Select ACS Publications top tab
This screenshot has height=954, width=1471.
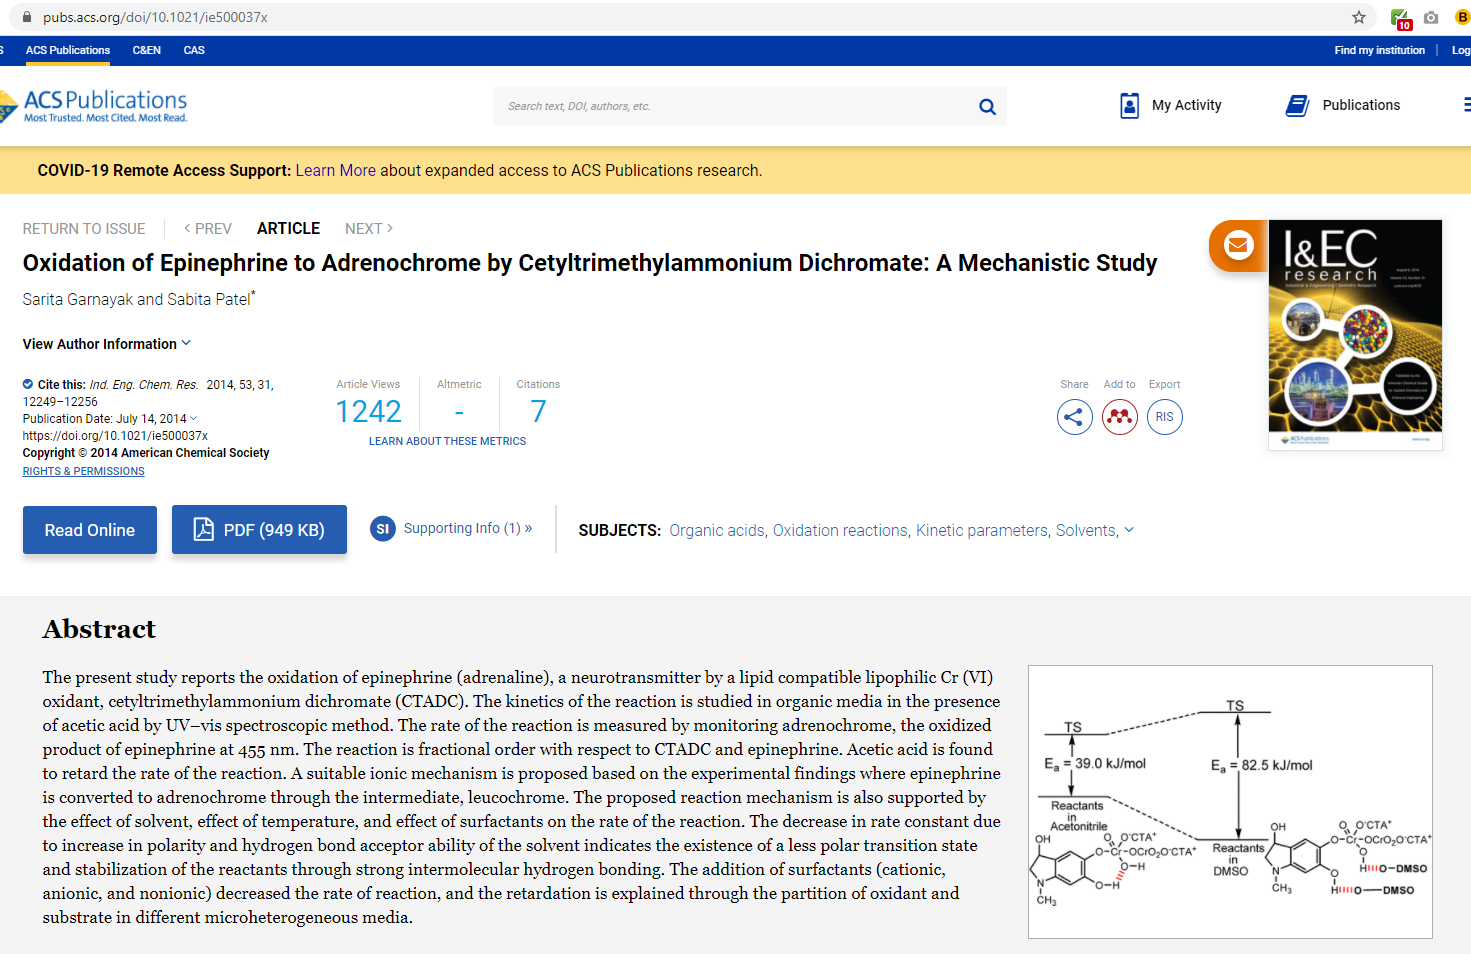click(68, 50)
